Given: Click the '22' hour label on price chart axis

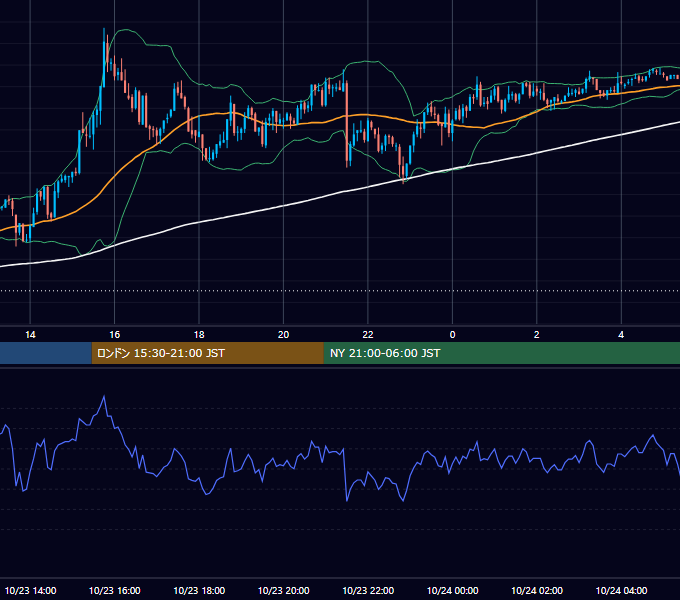Looking at the screenshot, I should pyautogui.click(x=368, y=335).
